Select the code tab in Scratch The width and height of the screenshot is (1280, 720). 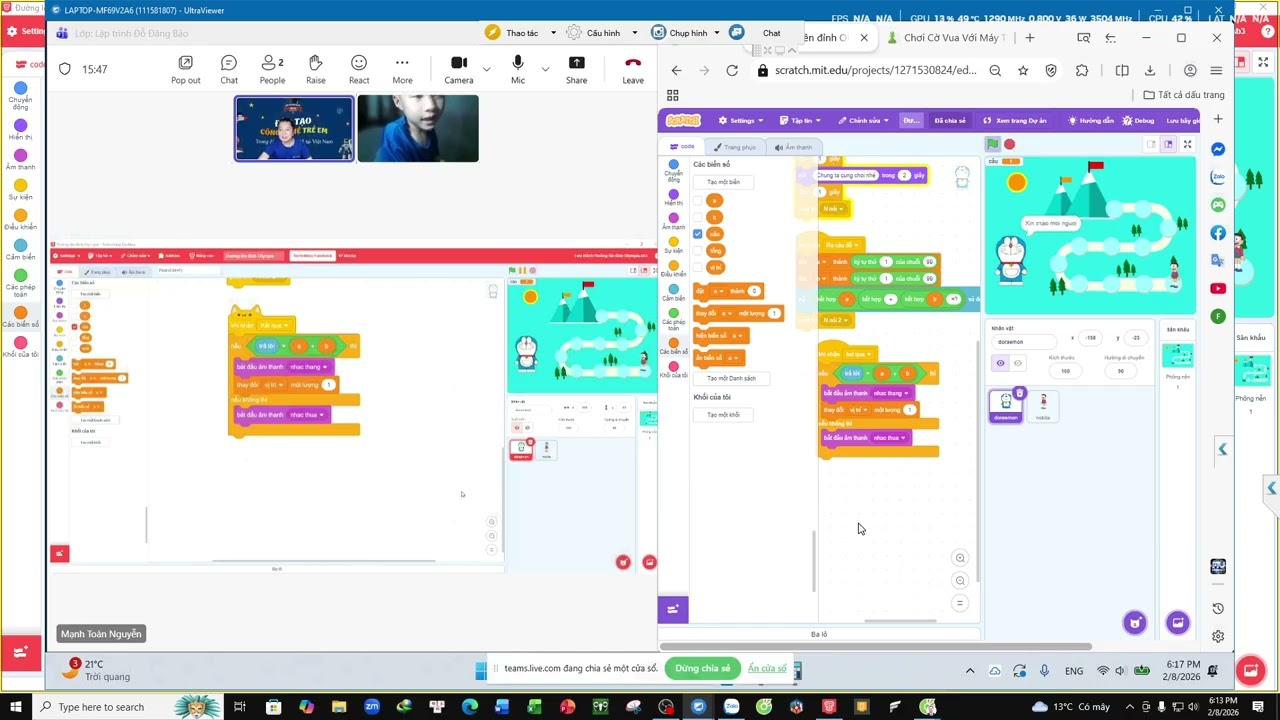(x=682, y=147)
